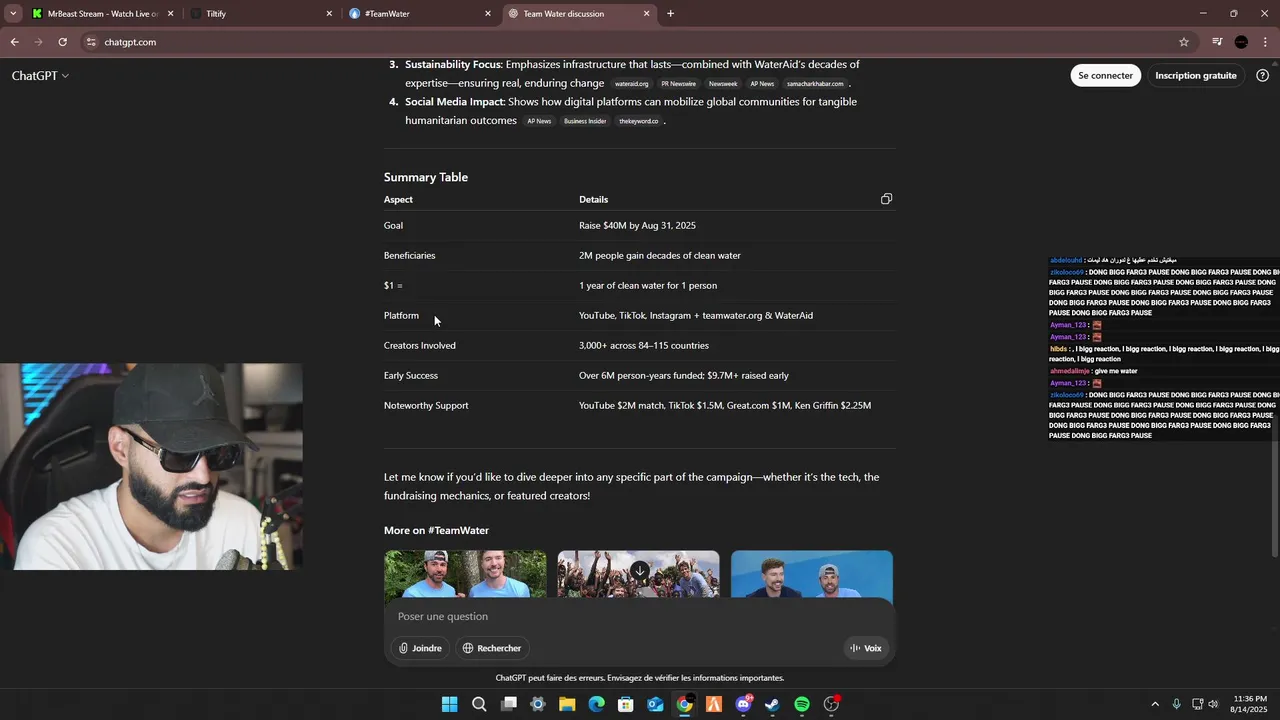Image resolution: width=1280 pixels, height=720 pixels.
Task: Open Chrome profile avatar
Action: (1241, 42)
